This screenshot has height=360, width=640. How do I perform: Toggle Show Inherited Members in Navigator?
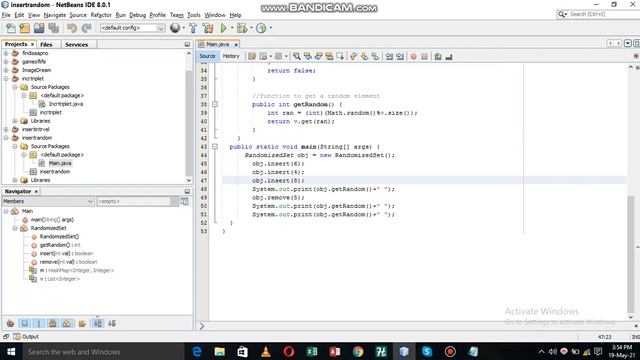pos(11,323)
